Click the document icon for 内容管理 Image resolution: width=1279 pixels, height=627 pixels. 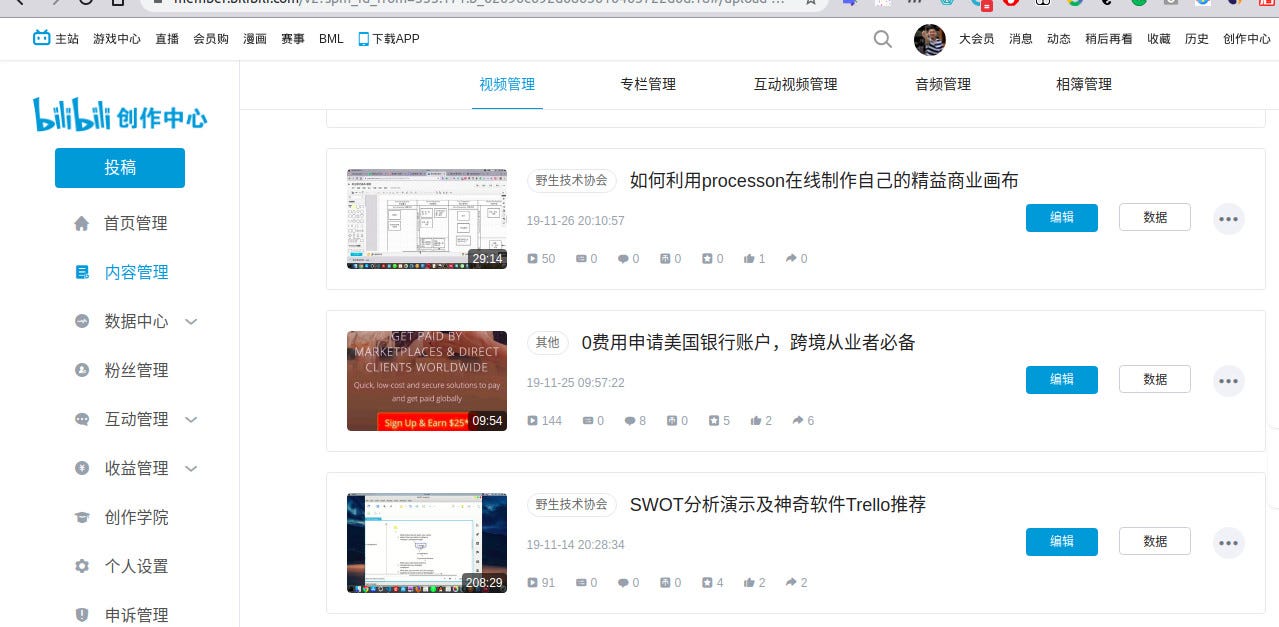click(82, 272)
